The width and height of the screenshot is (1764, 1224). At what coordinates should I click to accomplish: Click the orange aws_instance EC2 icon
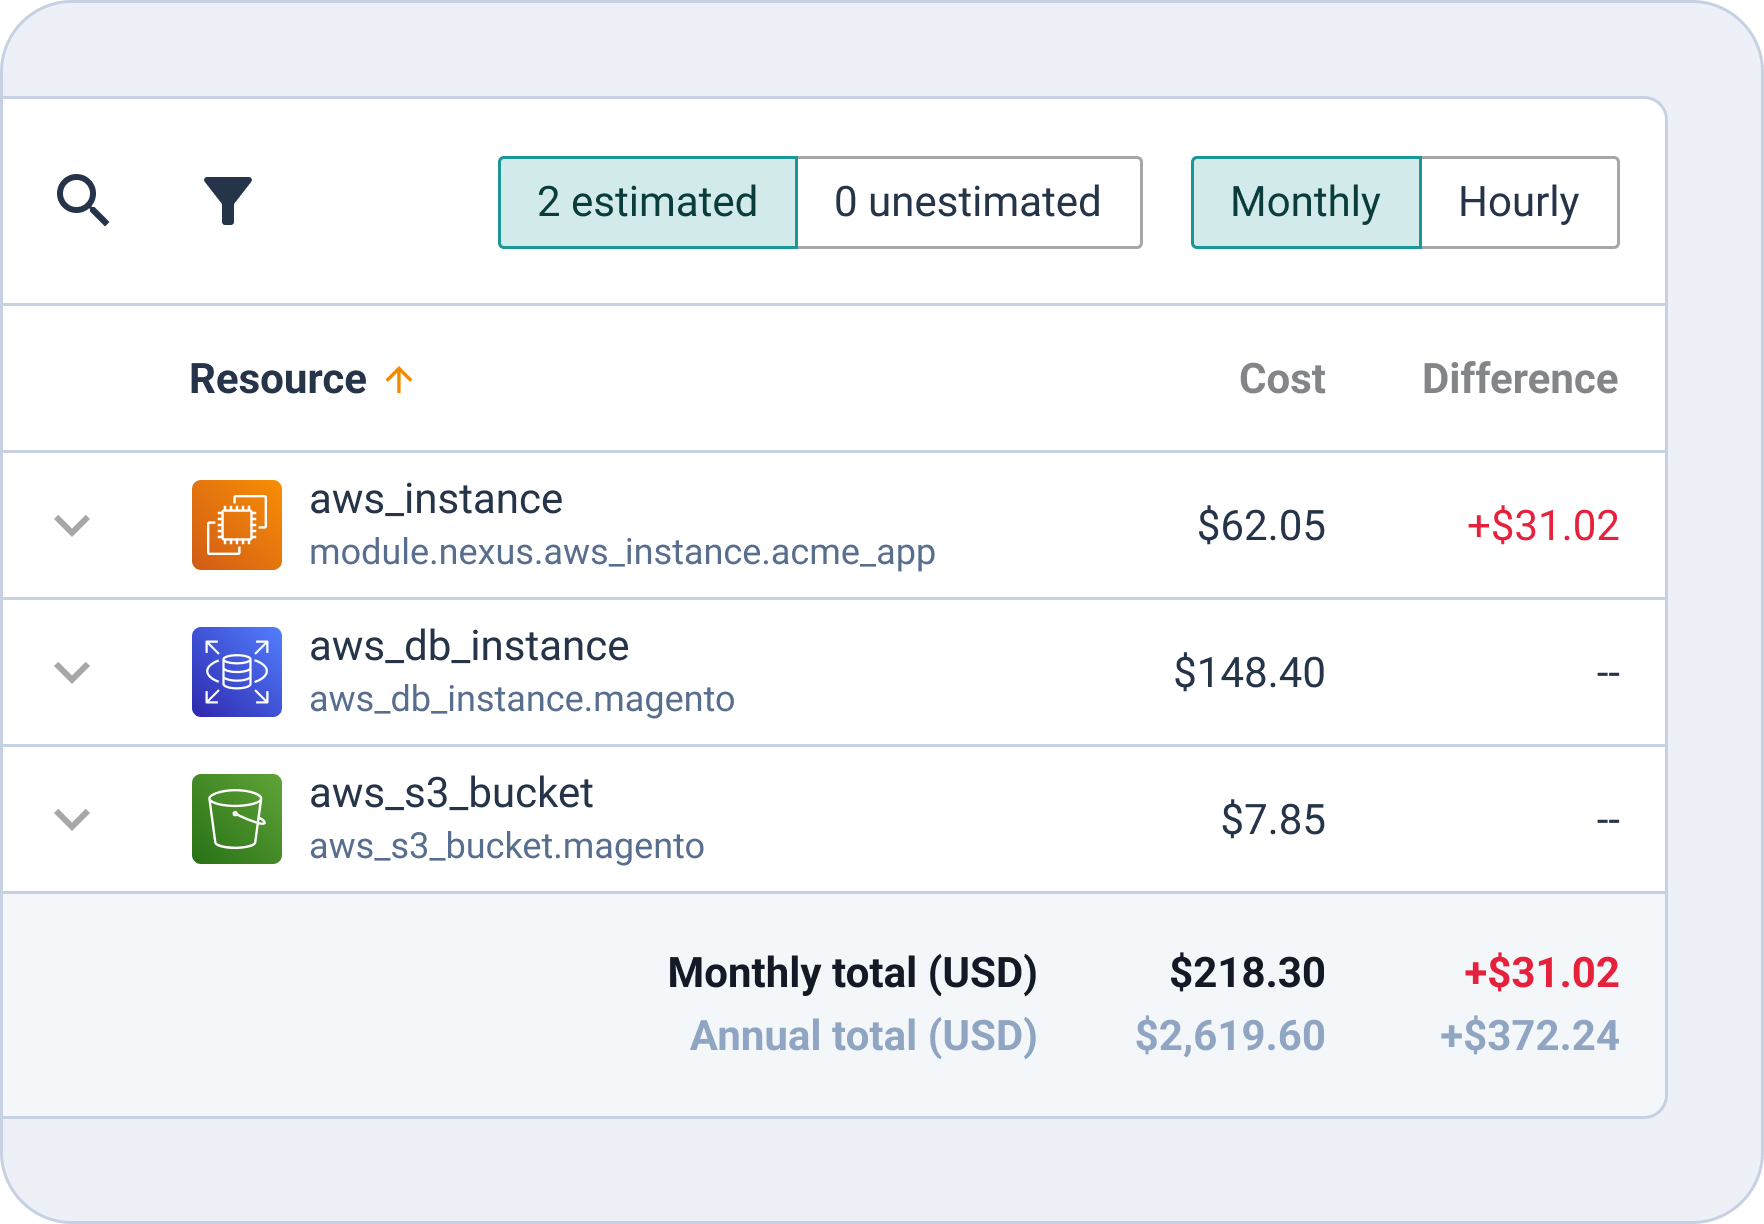[237, 525]
